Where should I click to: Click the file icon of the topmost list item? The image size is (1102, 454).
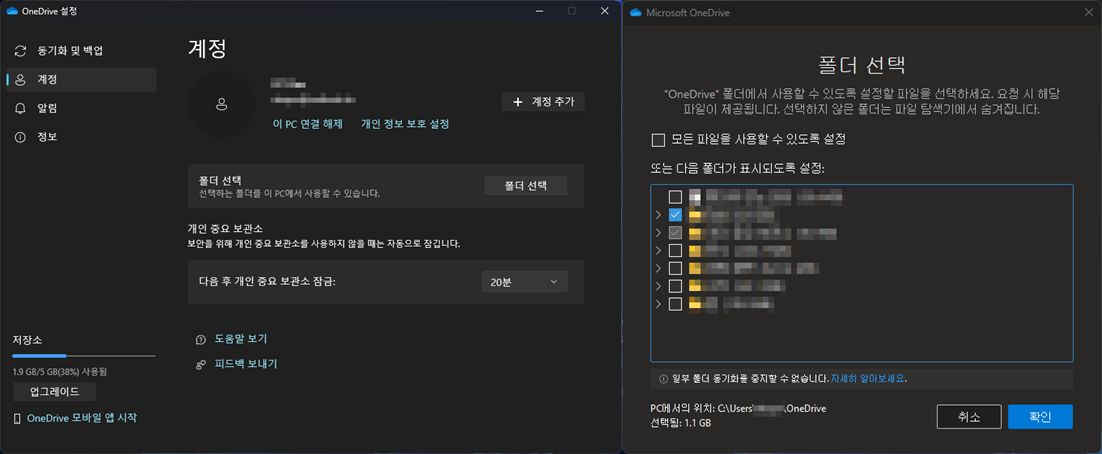click(x=695, y=196)
